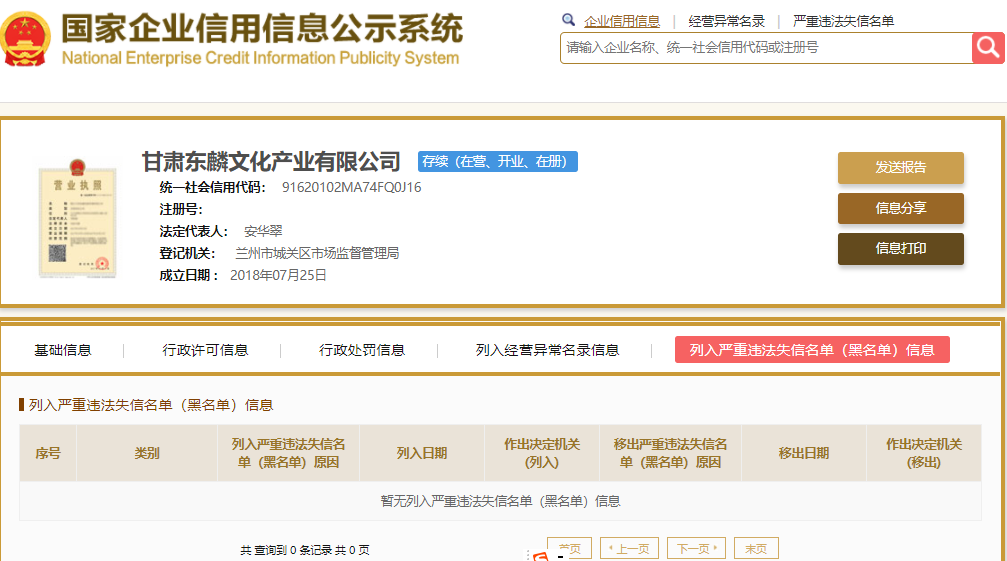Click the national emblem logo
The height and width of the screenshot is (561, 1007).
pyautogui.click(x=24, y=39)
